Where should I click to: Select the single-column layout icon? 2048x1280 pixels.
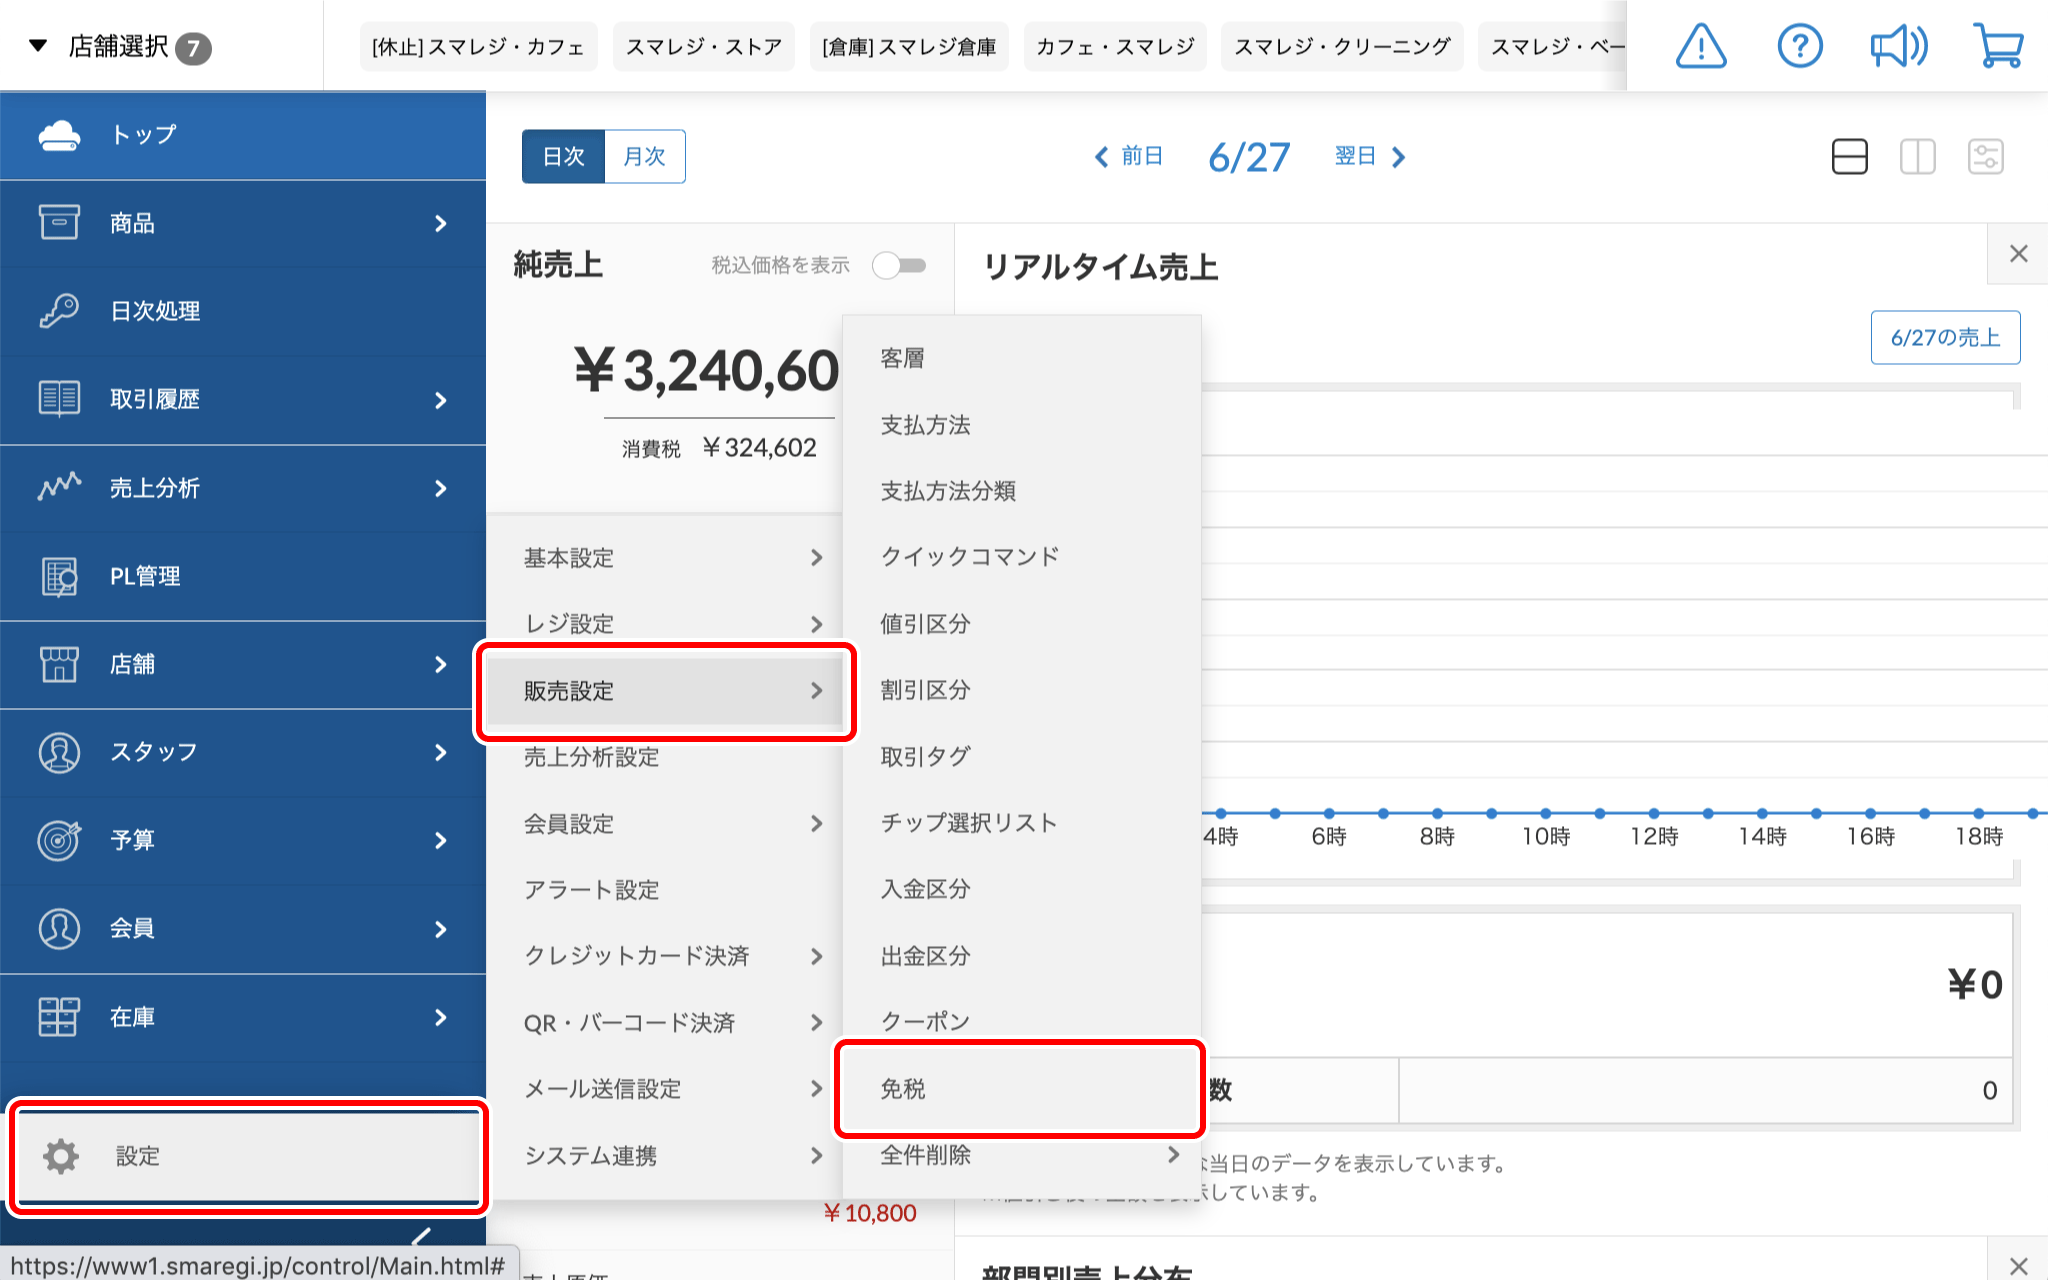tap(1849, 157)
